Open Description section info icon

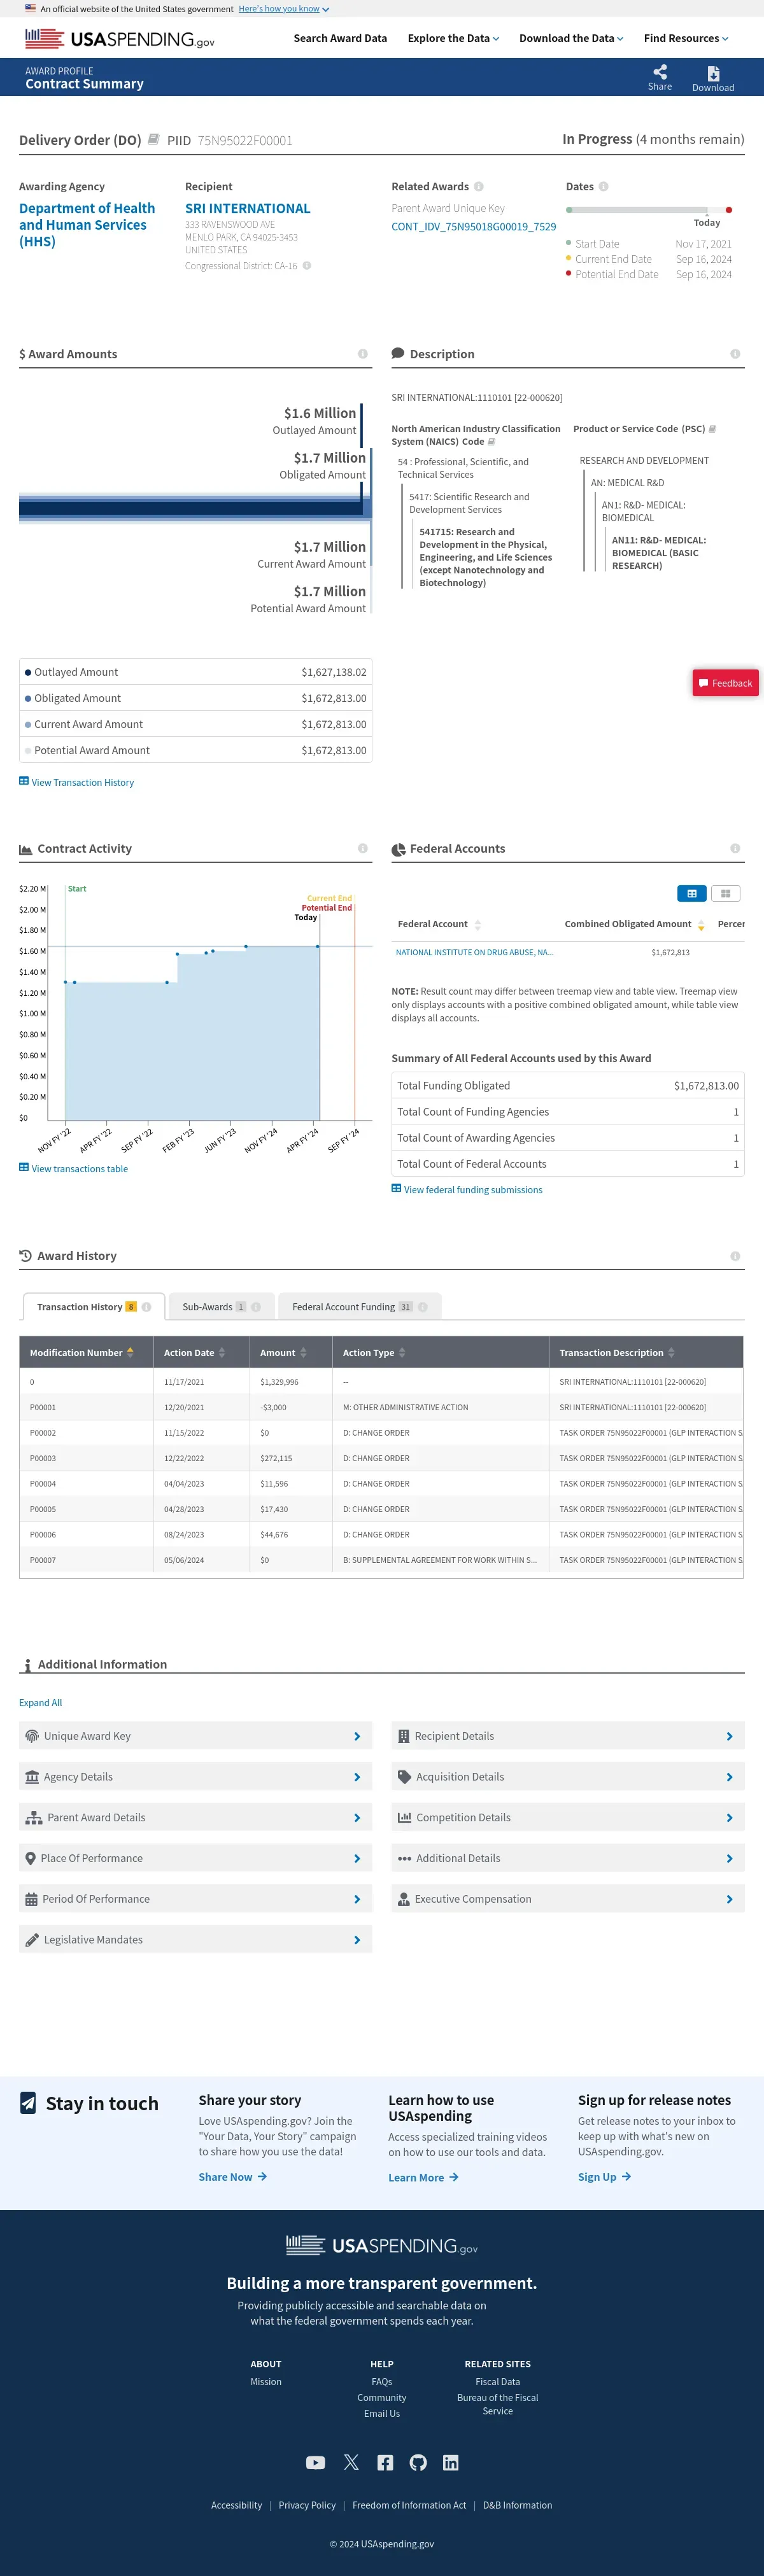coord(735,354)
